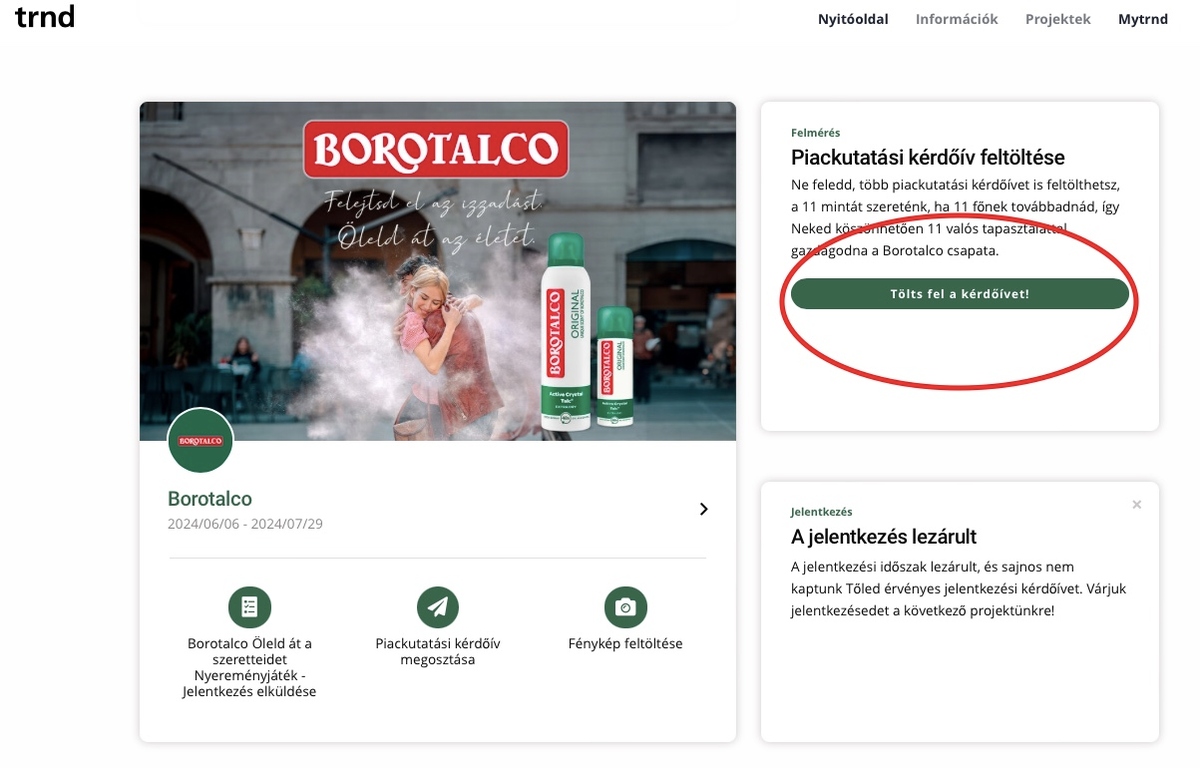Image resolution: width=1200 pixels, height=768 pixels.
Task: Dismiss the A jelentkezés lezárult card
Action: coord(1136,504)
